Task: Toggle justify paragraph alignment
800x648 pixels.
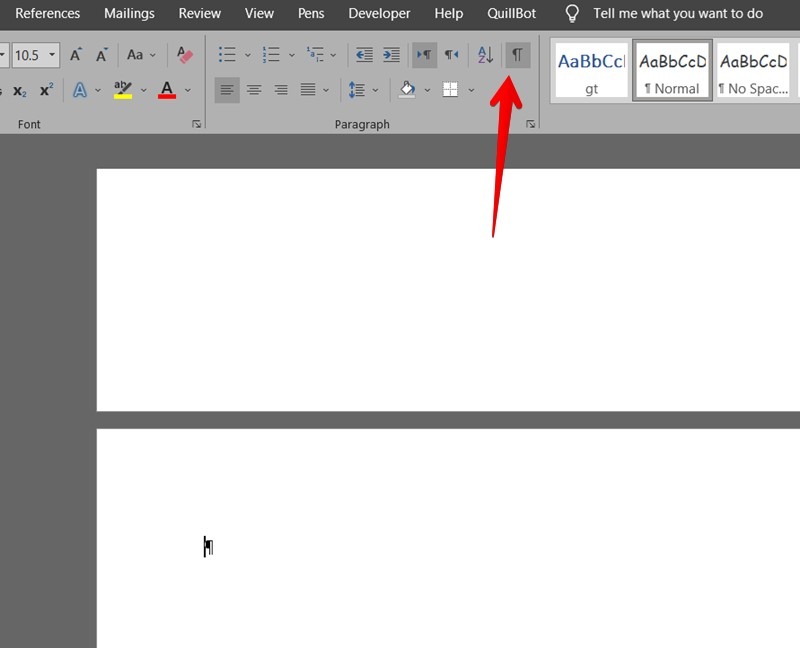Action: point(307,90)
